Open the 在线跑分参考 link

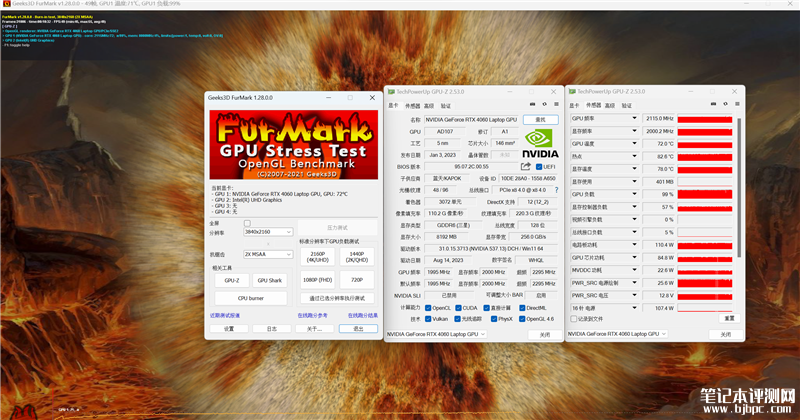(312, 315)
